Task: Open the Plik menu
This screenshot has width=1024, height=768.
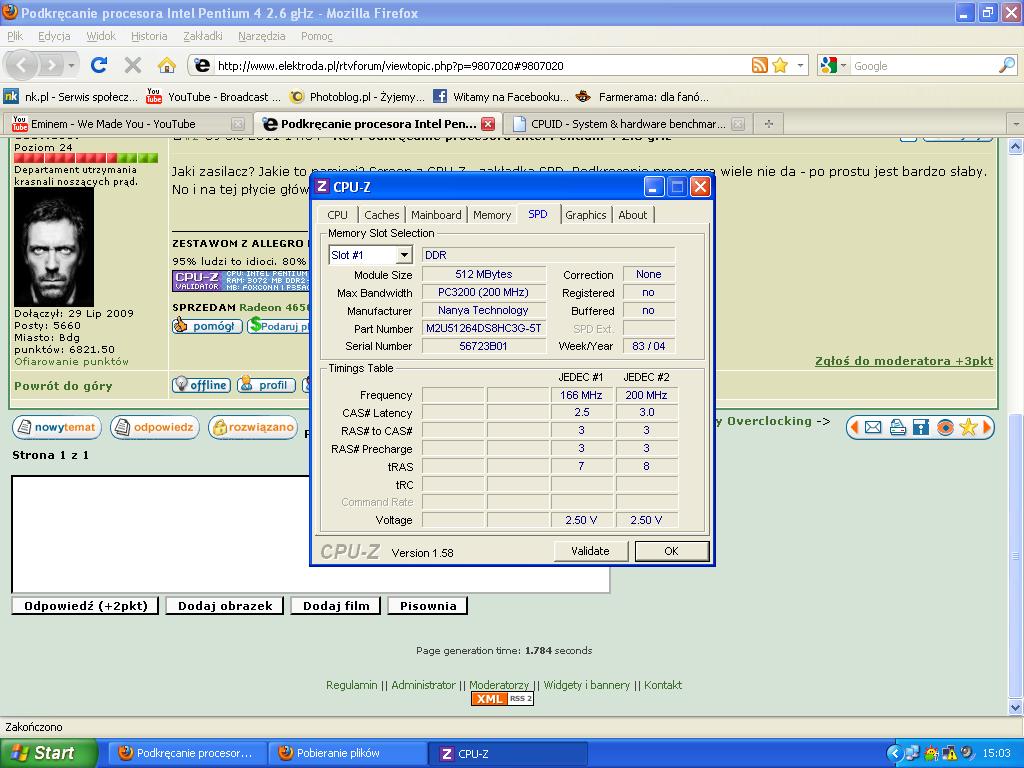Action: [x=15, y=36]
